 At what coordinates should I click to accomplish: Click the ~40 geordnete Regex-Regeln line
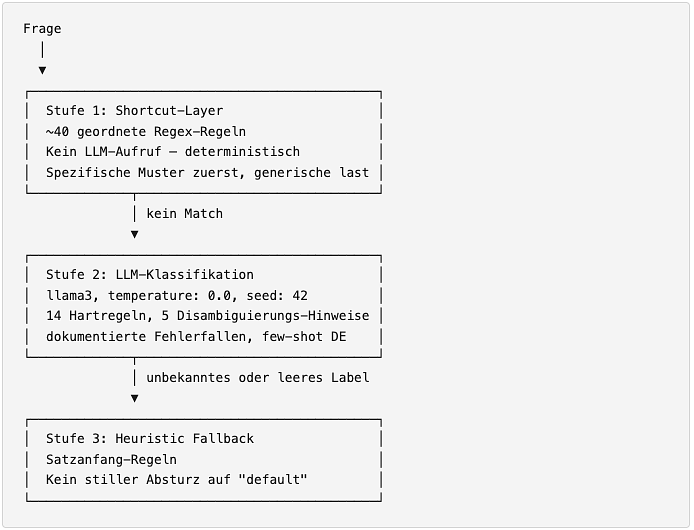tap(146, 132)
